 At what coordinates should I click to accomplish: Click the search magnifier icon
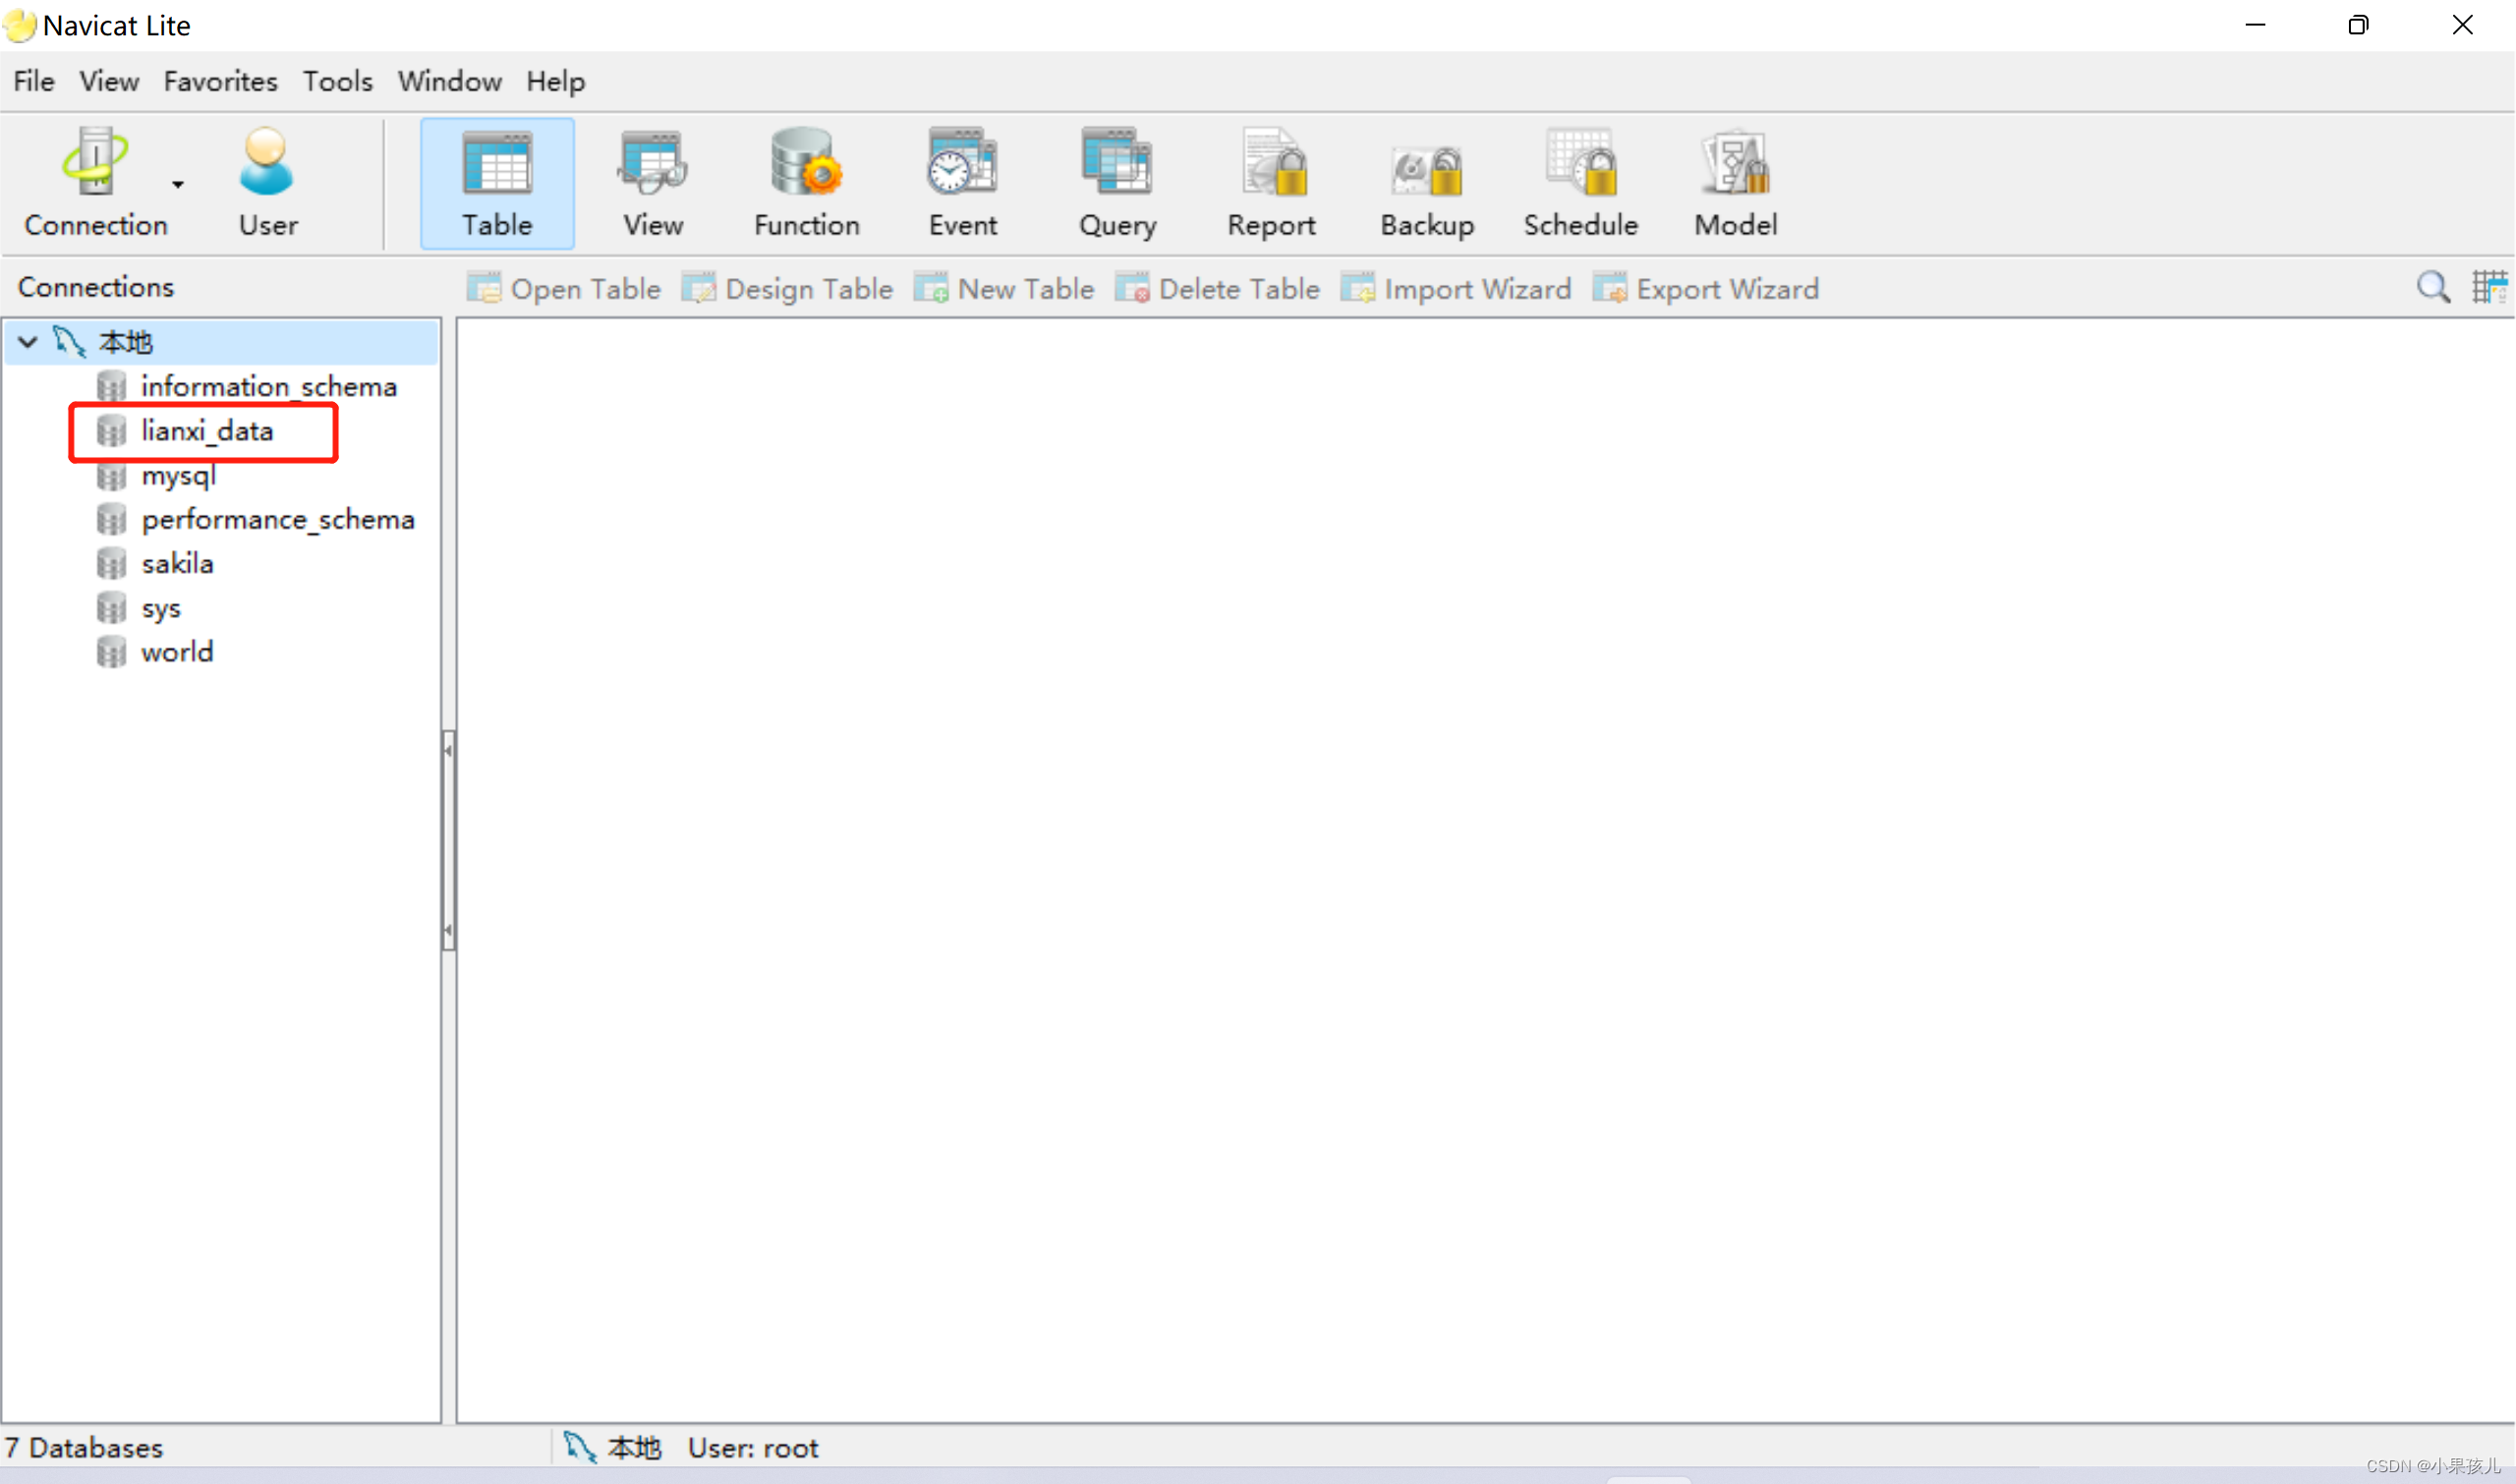[x=2432, y=288]
